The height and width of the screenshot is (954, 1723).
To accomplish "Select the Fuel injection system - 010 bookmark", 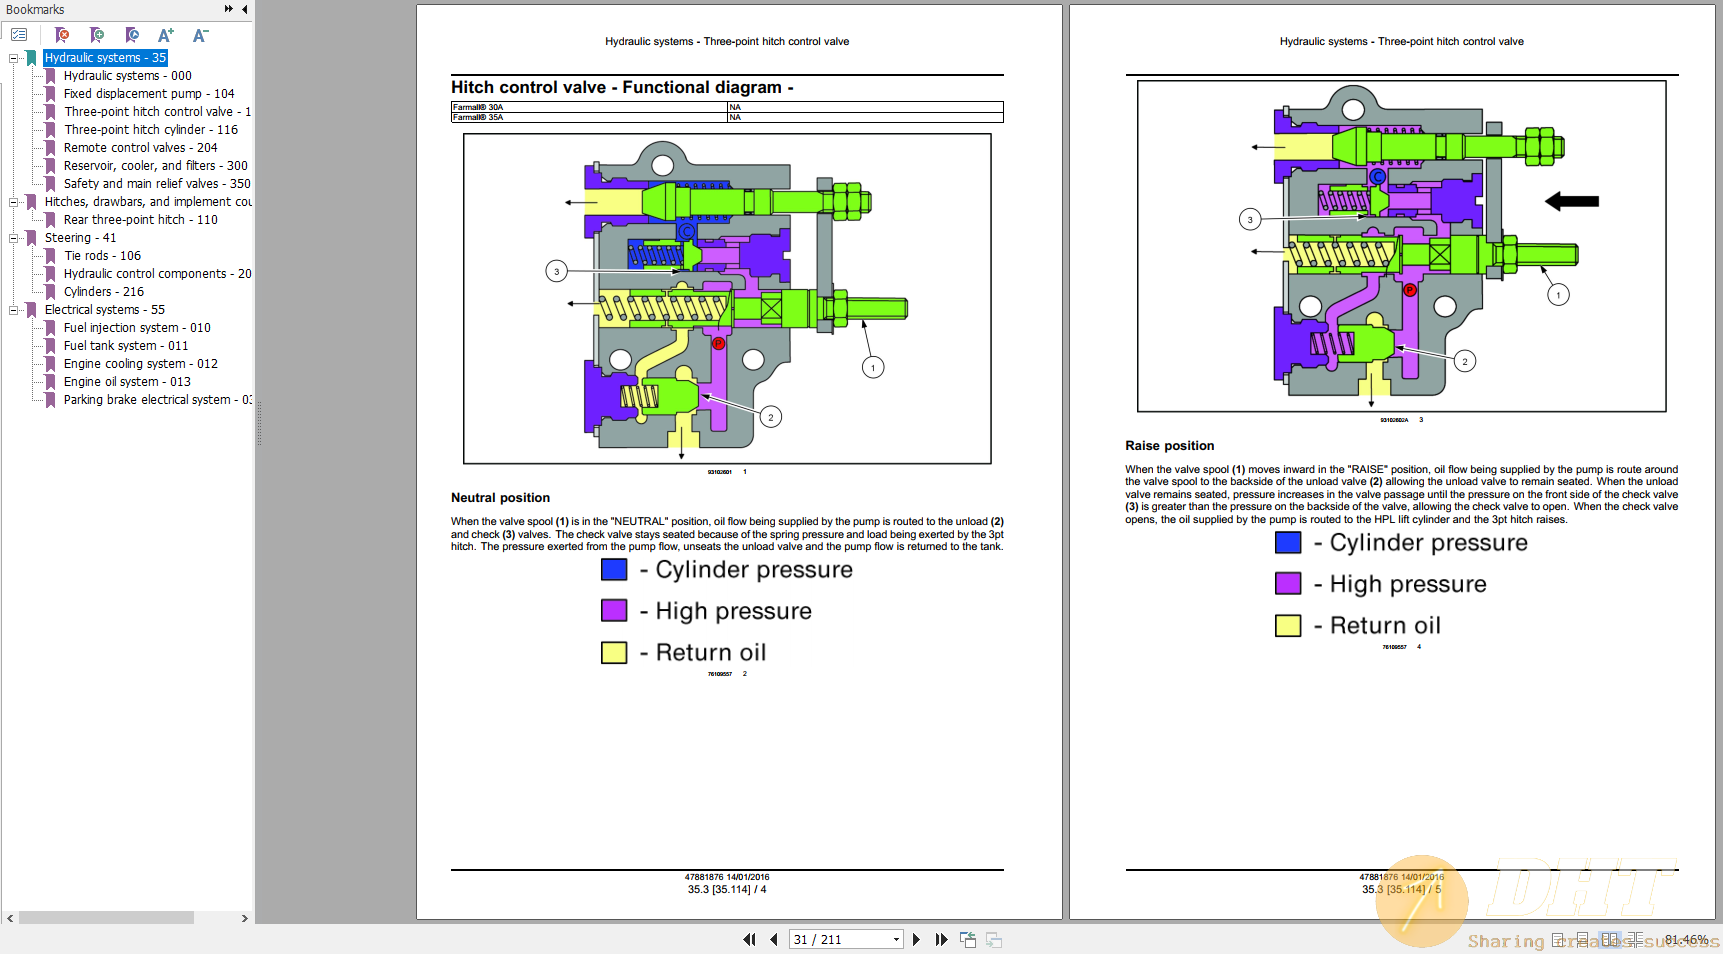I will click(x=137, y=327).
